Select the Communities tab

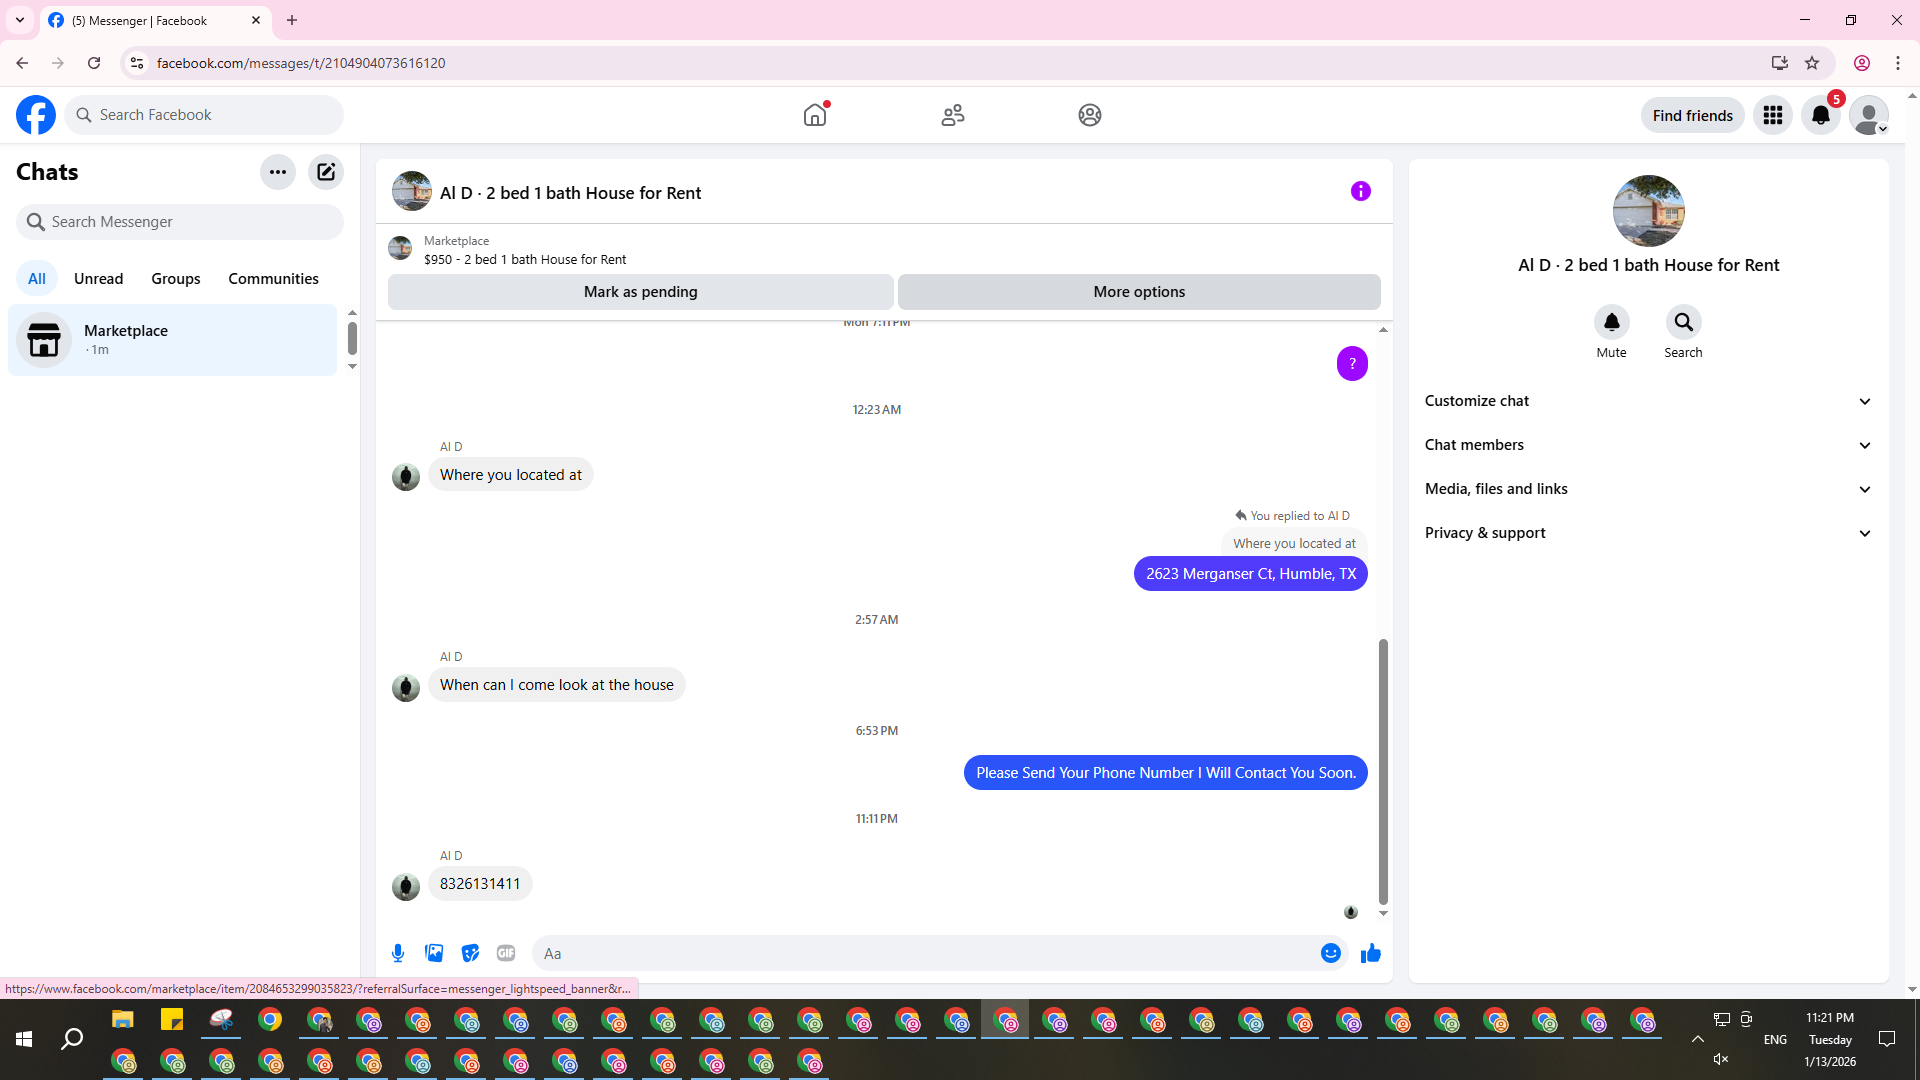pos(273,279)
